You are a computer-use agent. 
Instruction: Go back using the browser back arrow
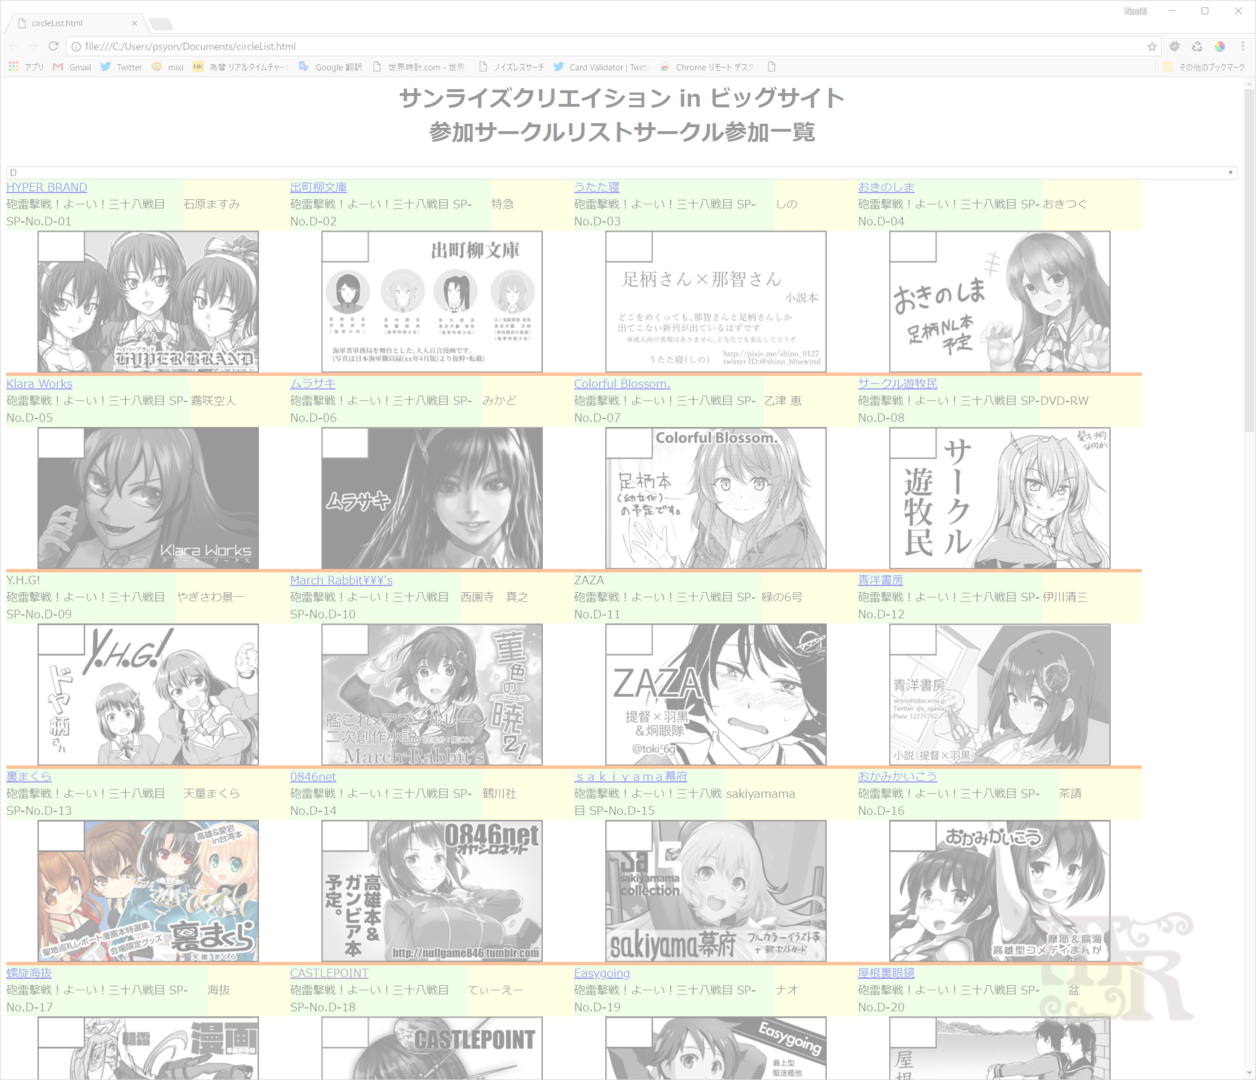click(x=14, y=46)
